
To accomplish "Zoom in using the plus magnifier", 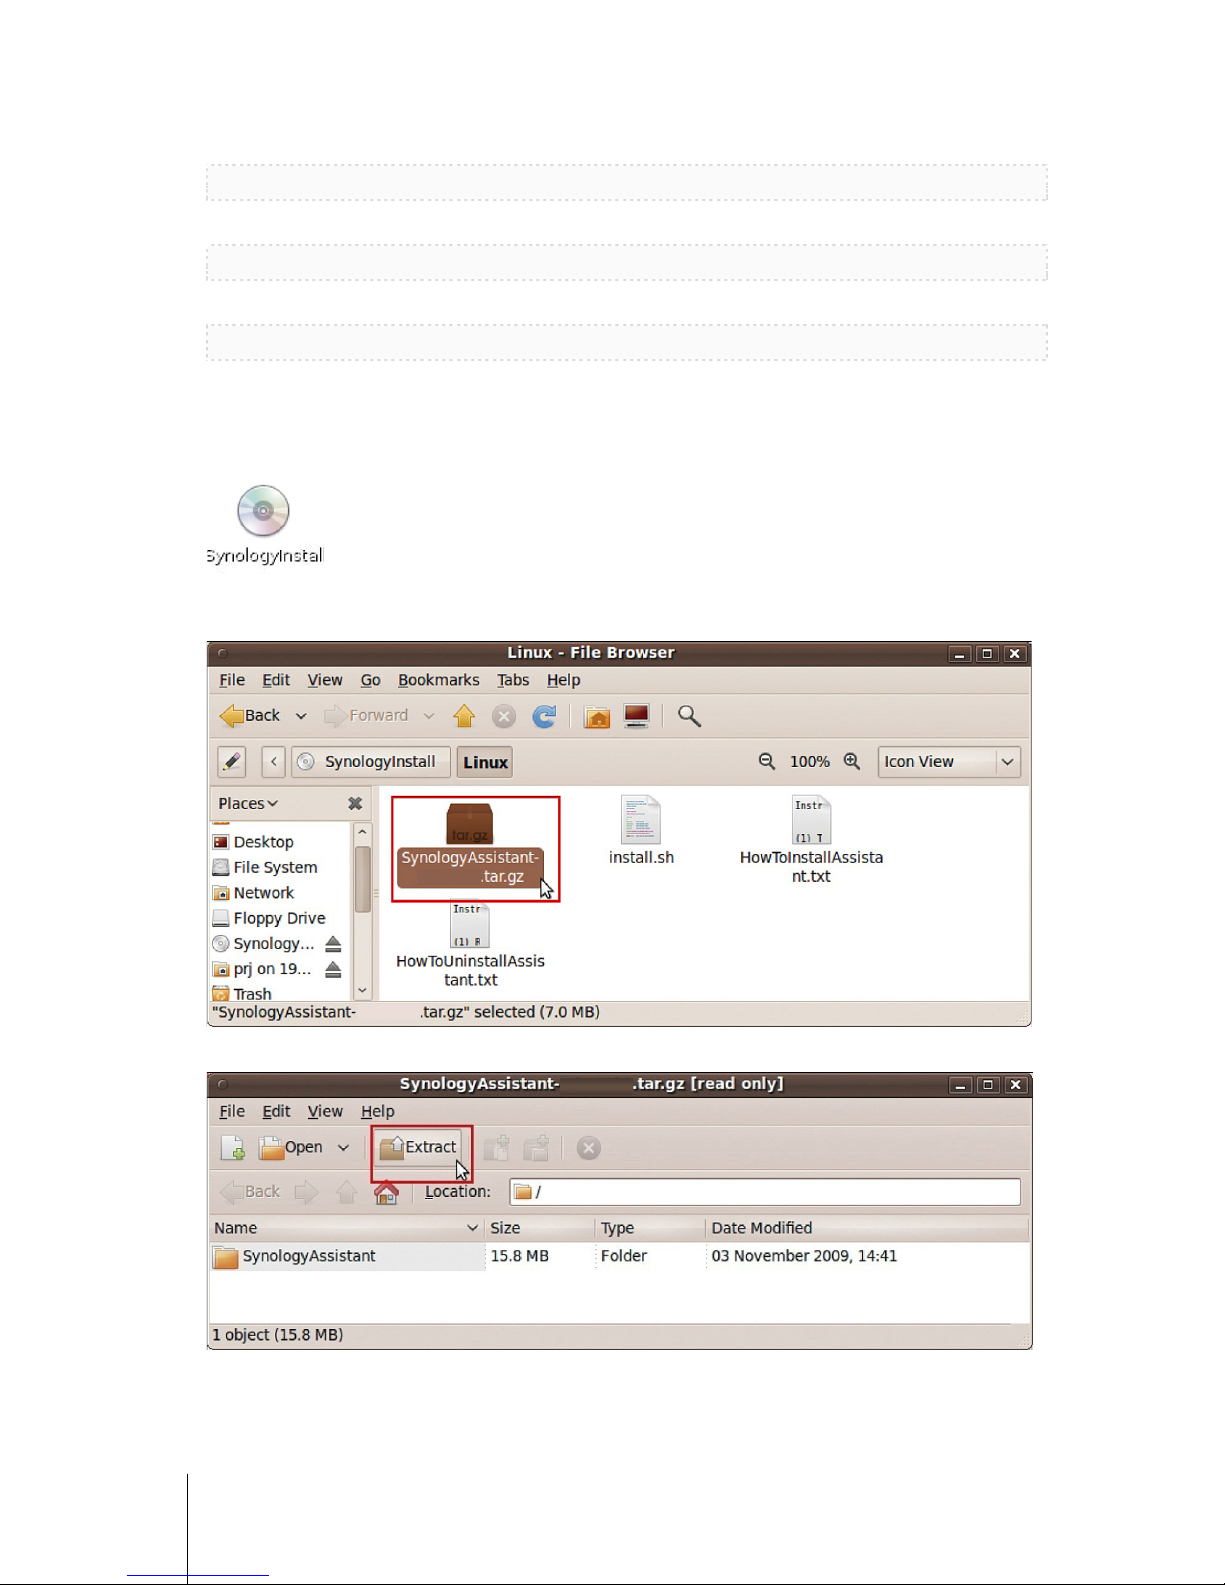I will 852,762.
